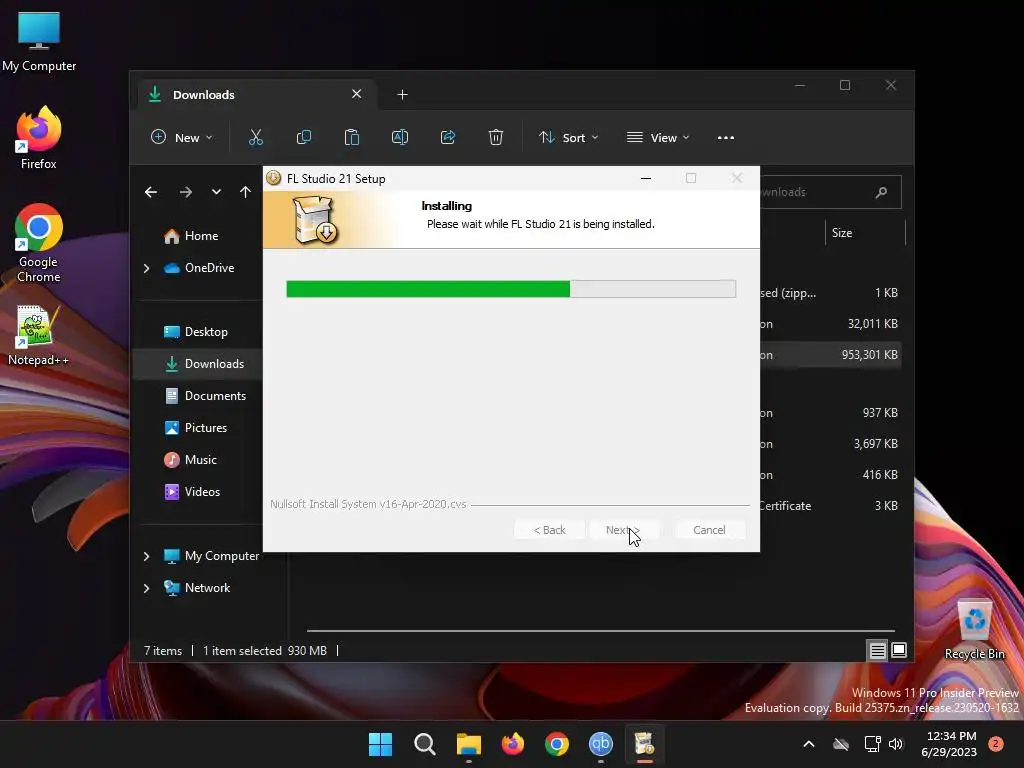Select the file row sized 416 KB
1024x768 pixels.
click(829, 475)
